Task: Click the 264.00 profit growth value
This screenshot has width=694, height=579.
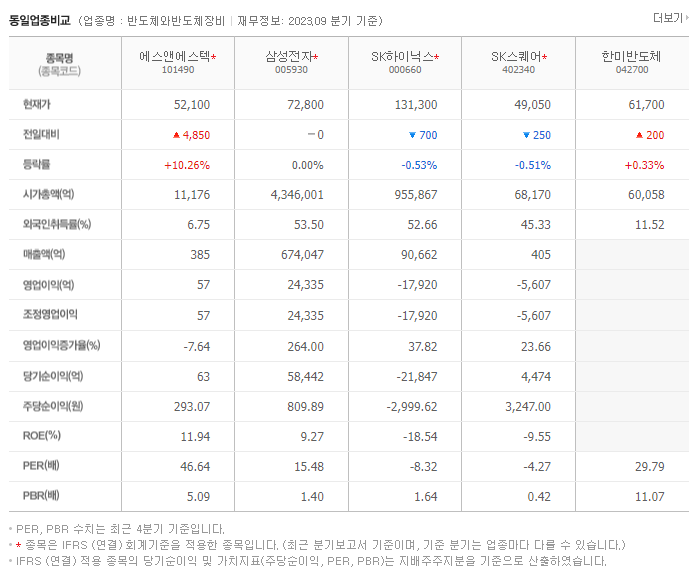Action: click(x=305, y=347)
